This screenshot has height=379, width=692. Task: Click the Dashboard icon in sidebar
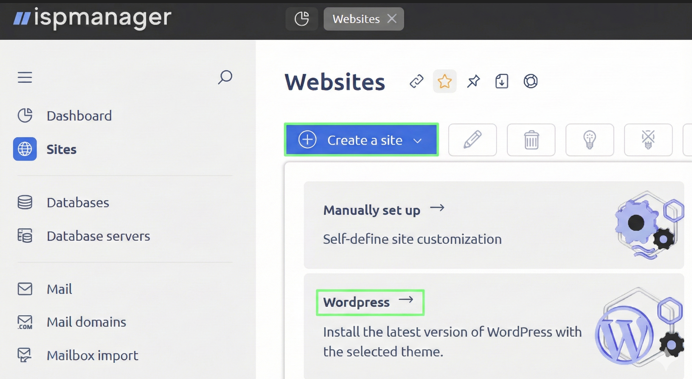25,116
